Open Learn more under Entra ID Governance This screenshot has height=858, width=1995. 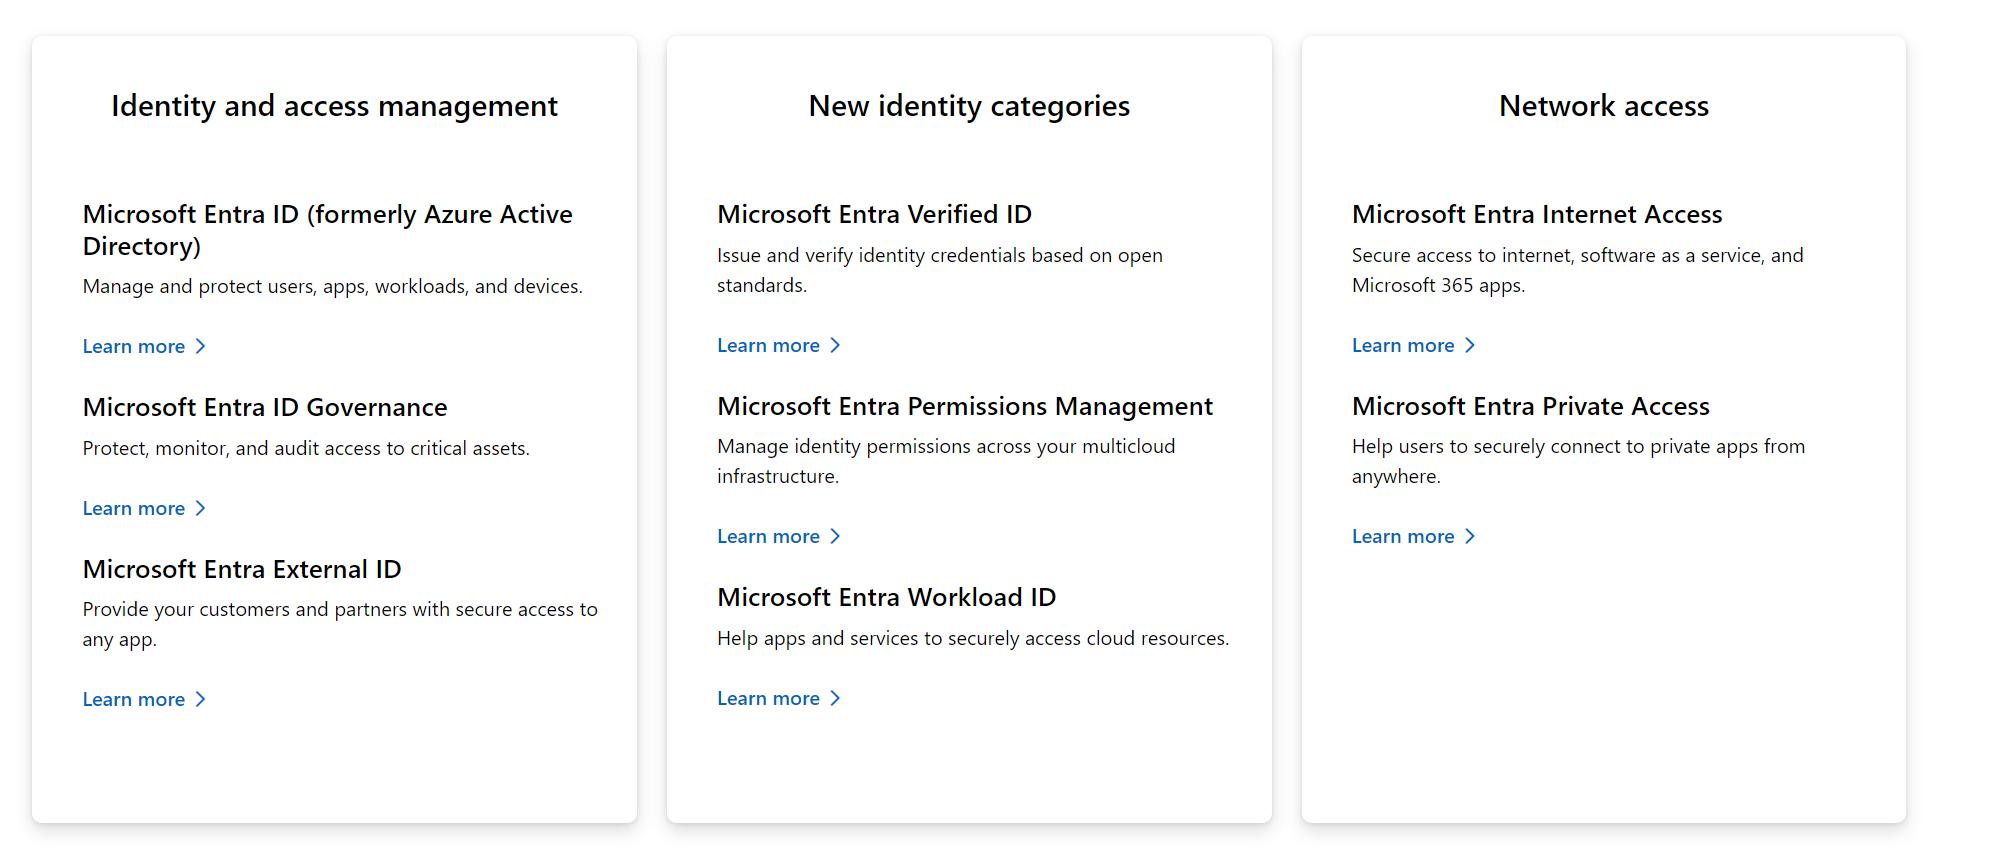(144, 508)
